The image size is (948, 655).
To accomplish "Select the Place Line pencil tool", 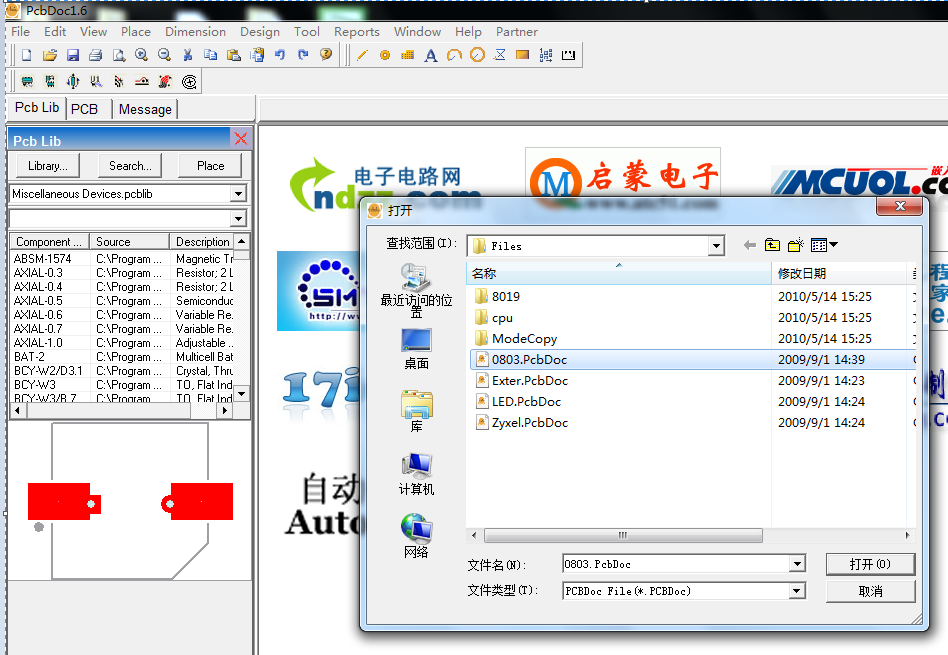I will pyautogui.click(x=362, y=55).
